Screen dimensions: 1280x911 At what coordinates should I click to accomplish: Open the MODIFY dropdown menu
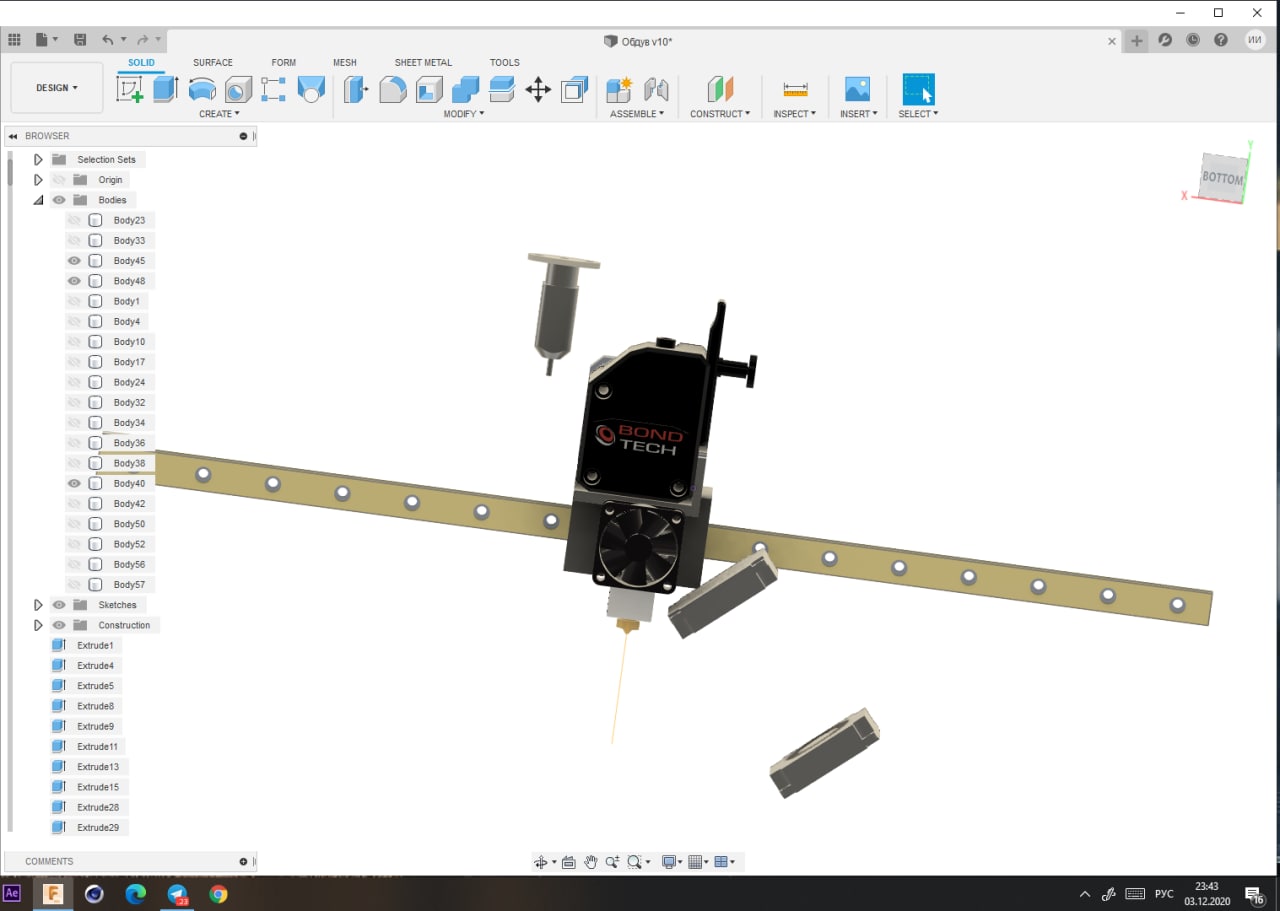tap(464, 114)
